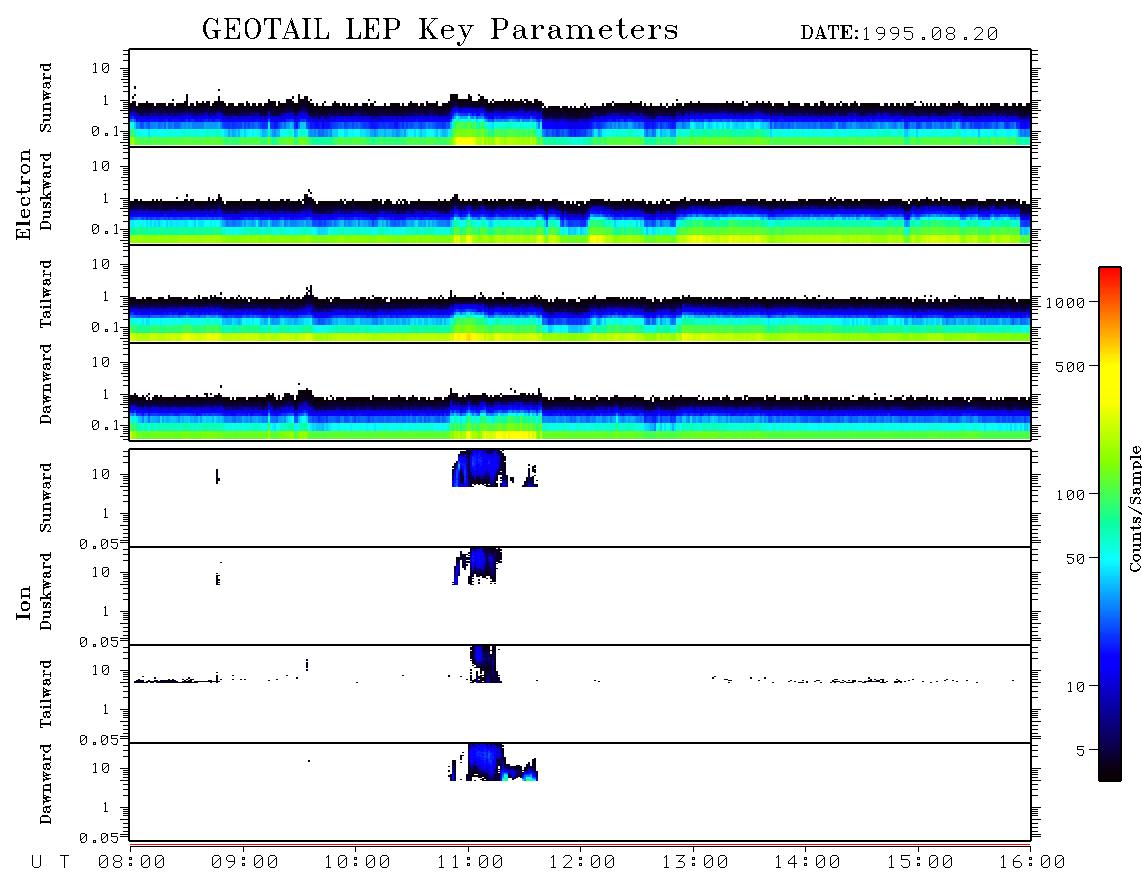Click the "0.1" tick of Electron Sunward panel
The height and width of the screenshot is (880, 1142).
[x=106, y=132]
